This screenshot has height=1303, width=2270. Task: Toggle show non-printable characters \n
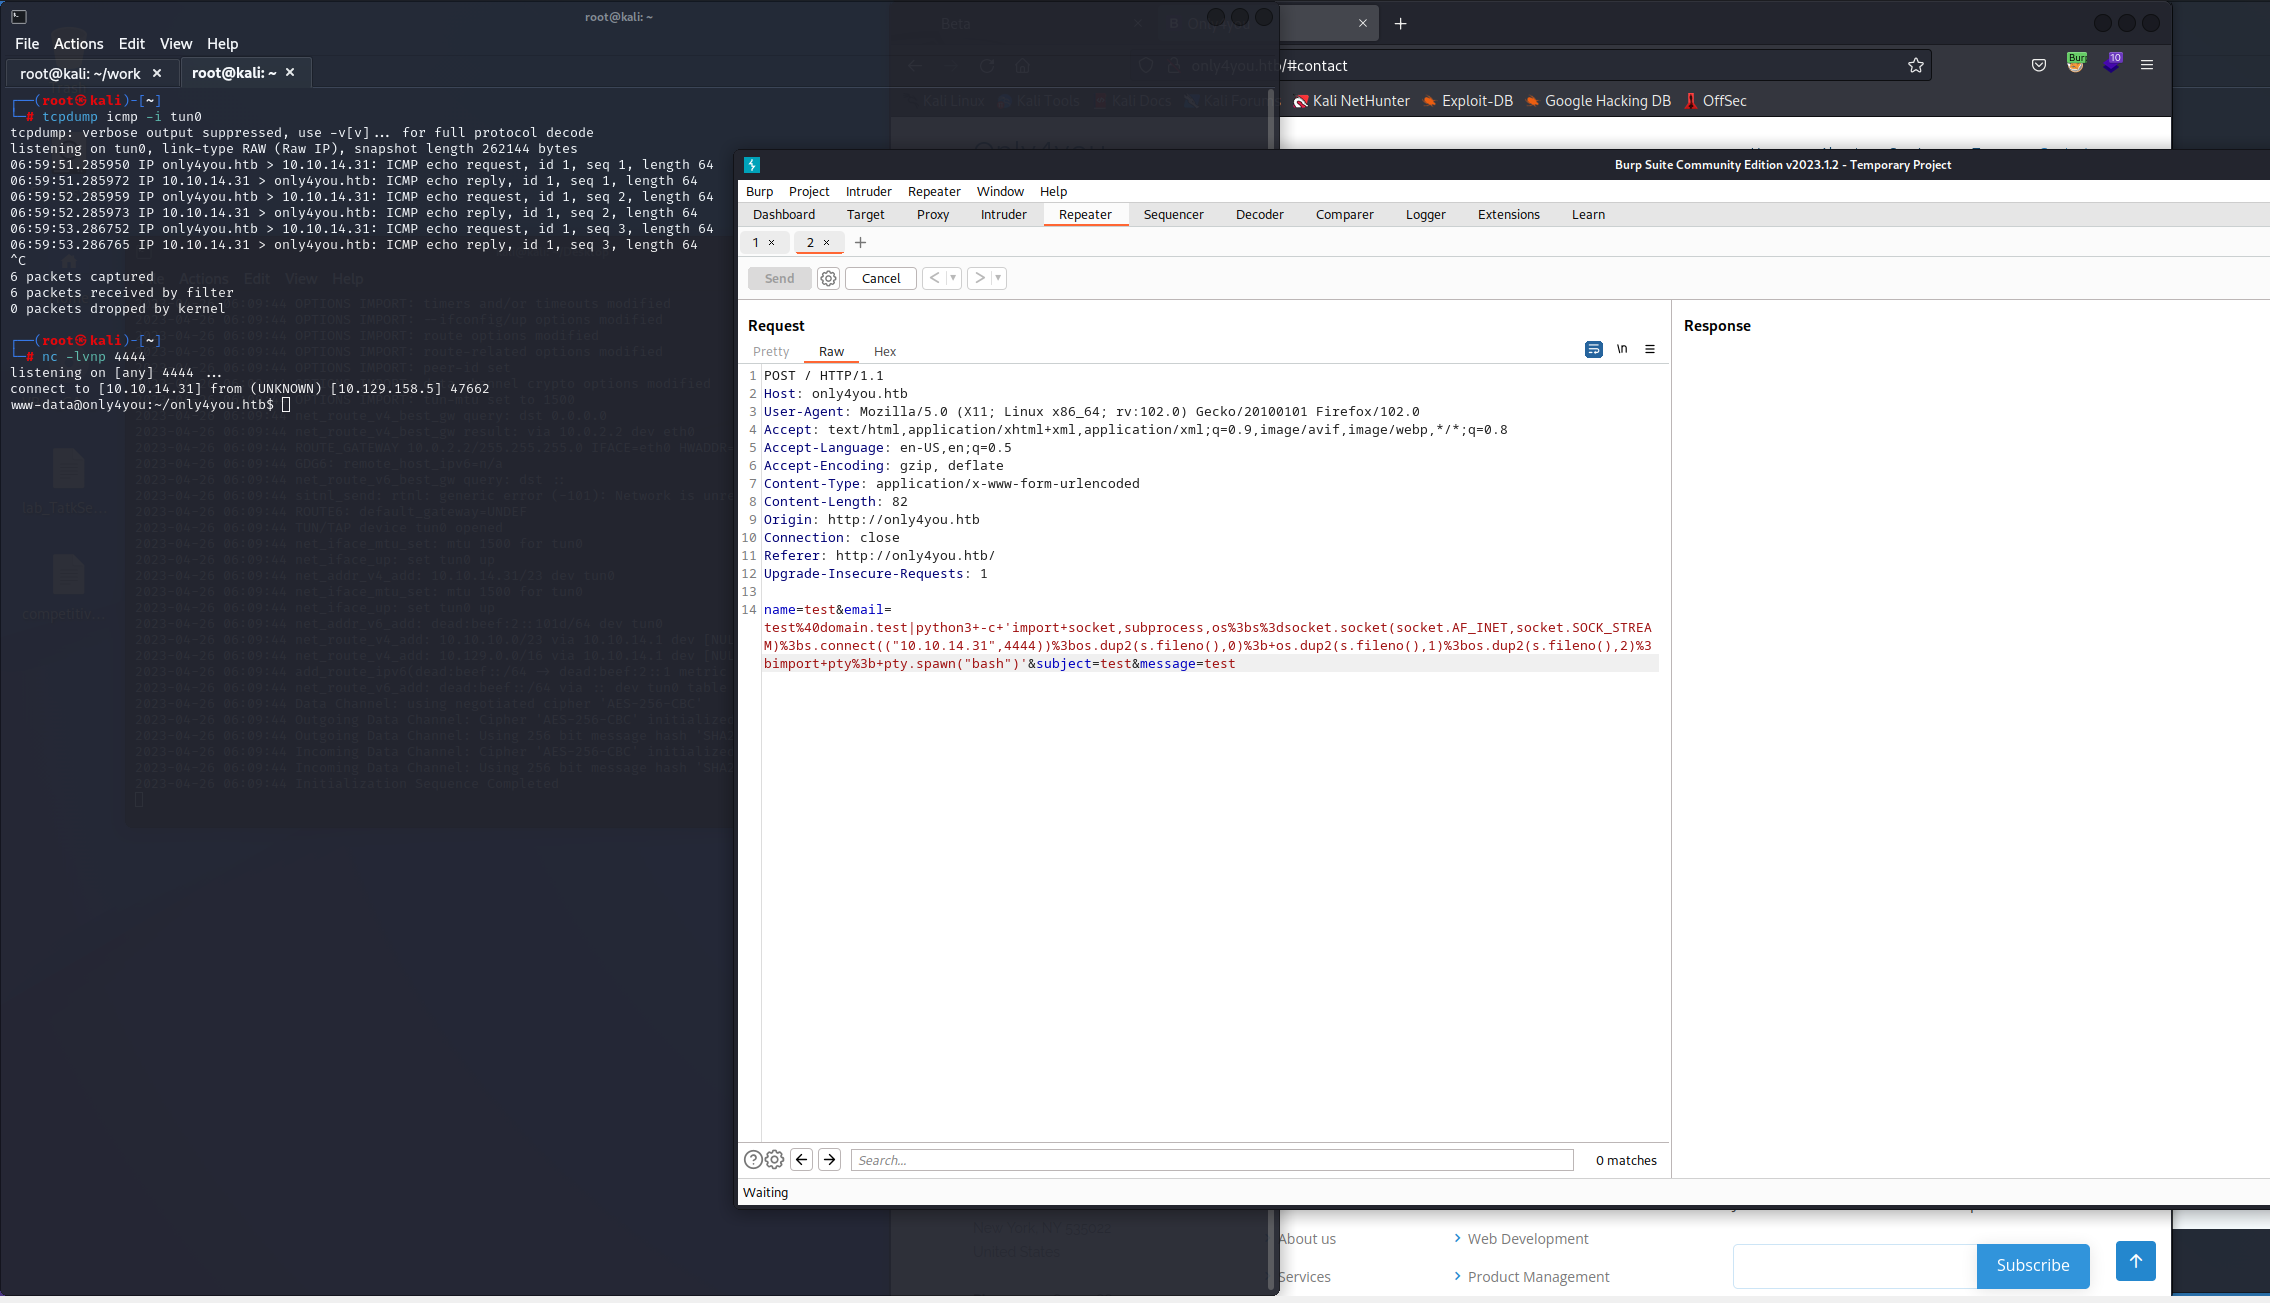coord(1622,350)
